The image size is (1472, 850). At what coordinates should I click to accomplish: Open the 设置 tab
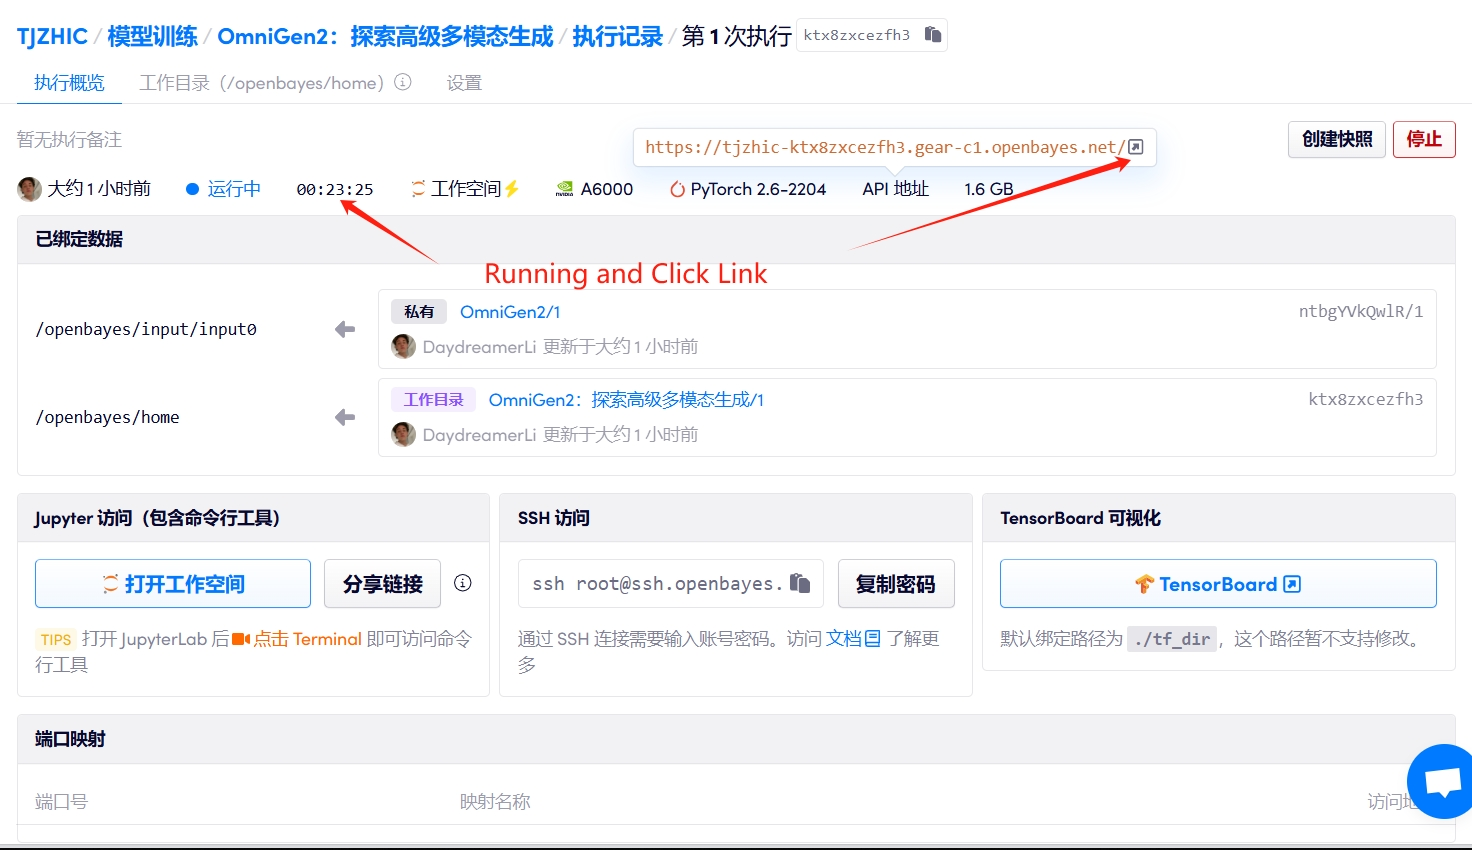tap(464, 83)
